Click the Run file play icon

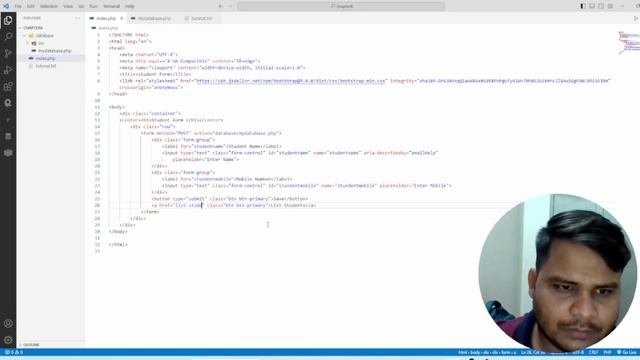(x=636, y=18)
